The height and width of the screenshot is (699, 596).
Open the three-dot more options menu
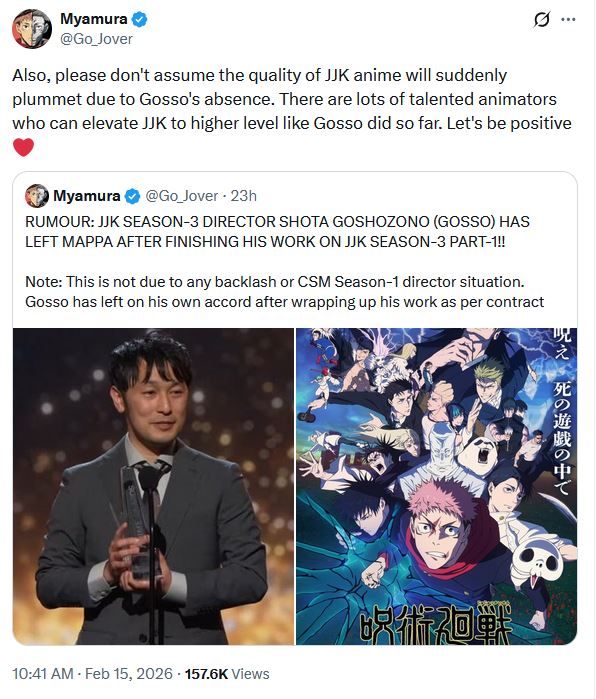click(x=568, y=20)
